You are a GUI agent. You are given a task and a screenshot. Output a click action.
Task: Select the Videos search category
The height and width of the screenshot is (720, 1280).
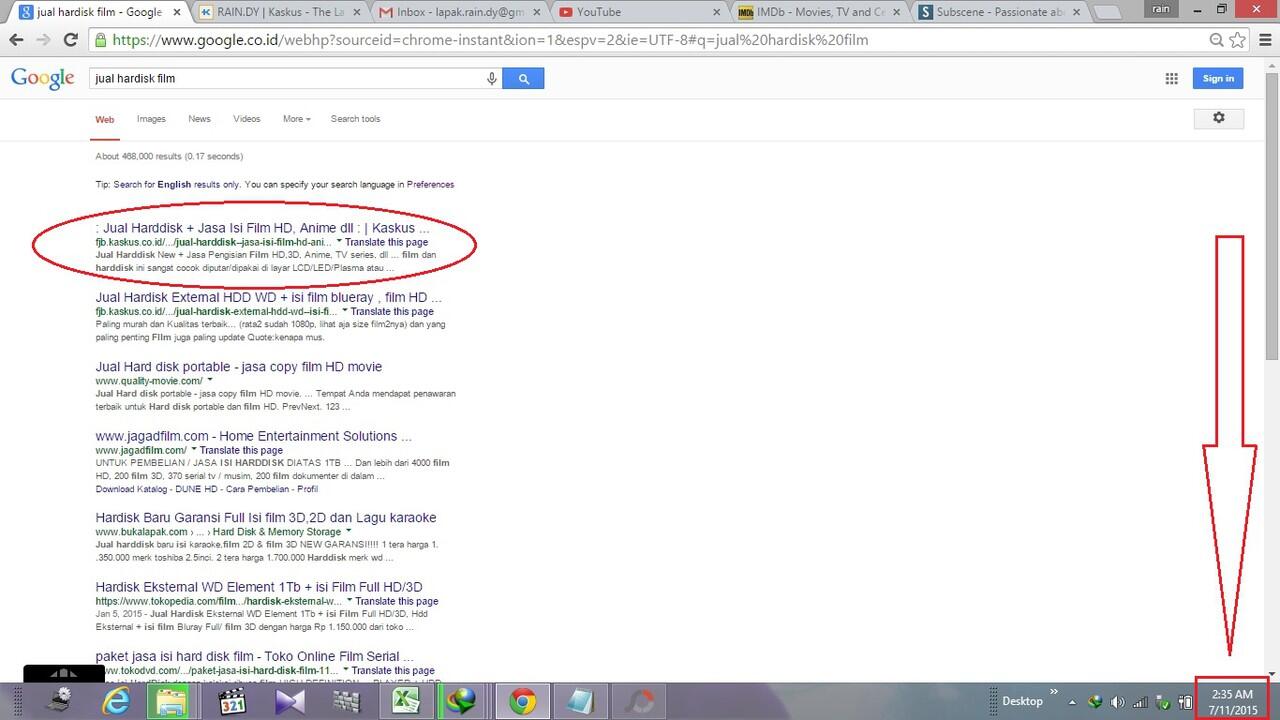point(246,118)
